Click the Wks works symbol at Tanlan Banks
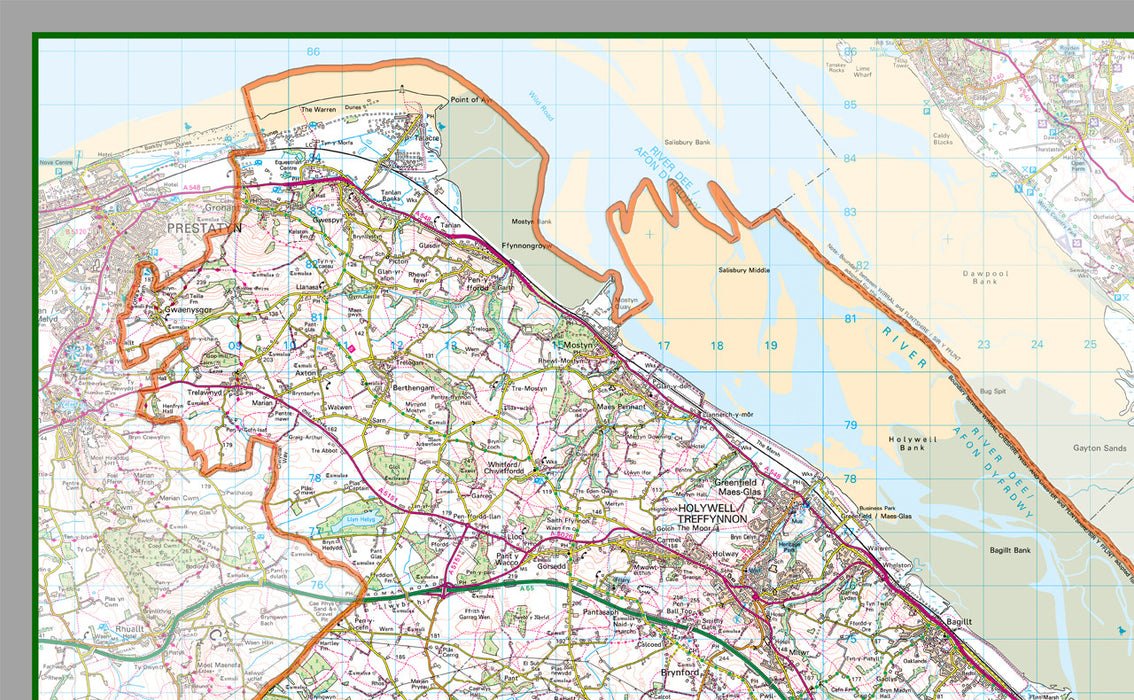 (411, 200)
